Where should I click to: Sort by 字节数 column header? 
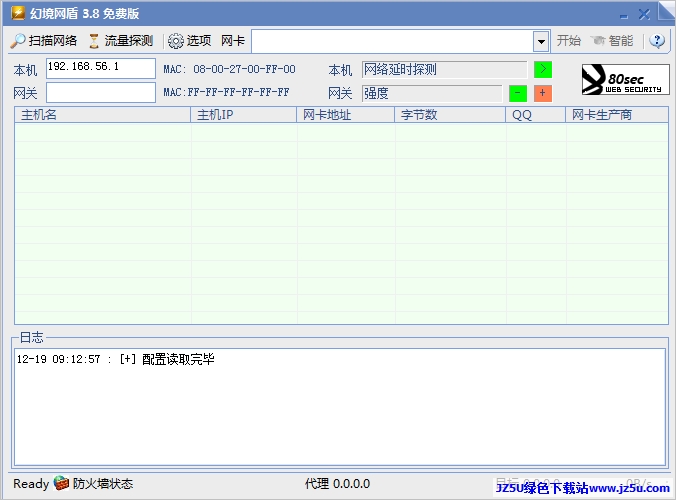point(450,115)
